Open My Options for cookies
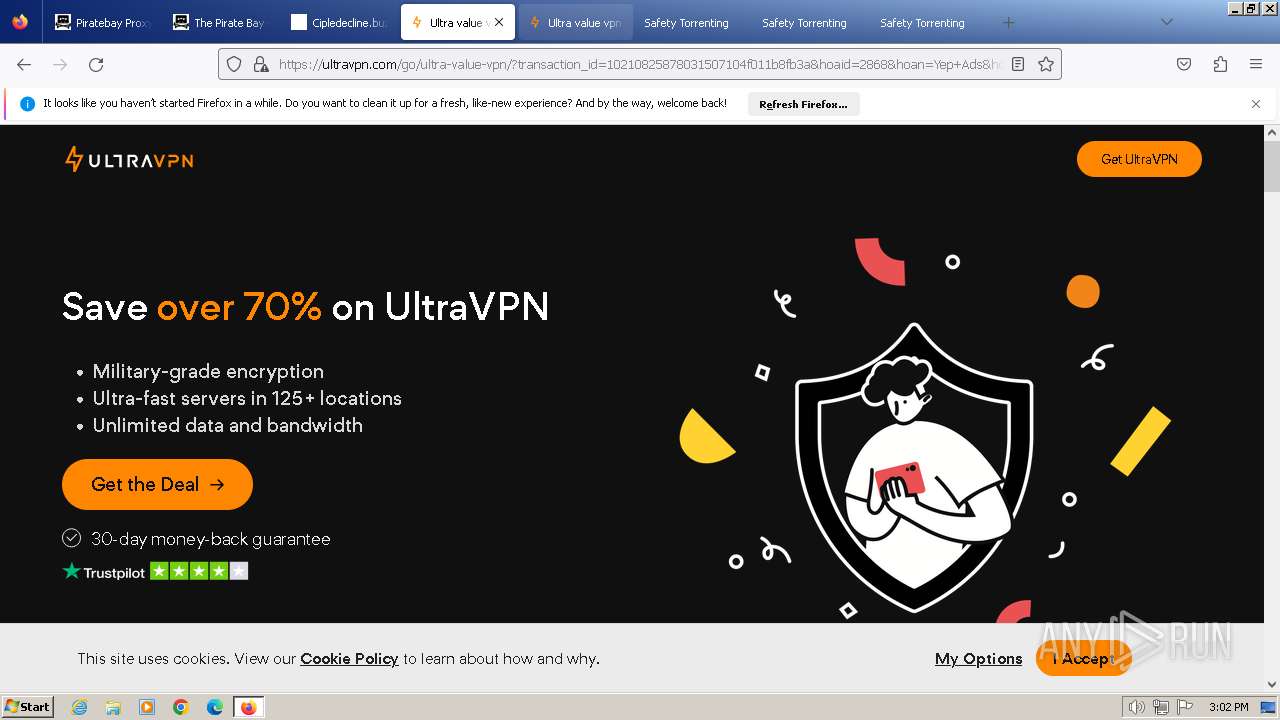 (978, 658)
